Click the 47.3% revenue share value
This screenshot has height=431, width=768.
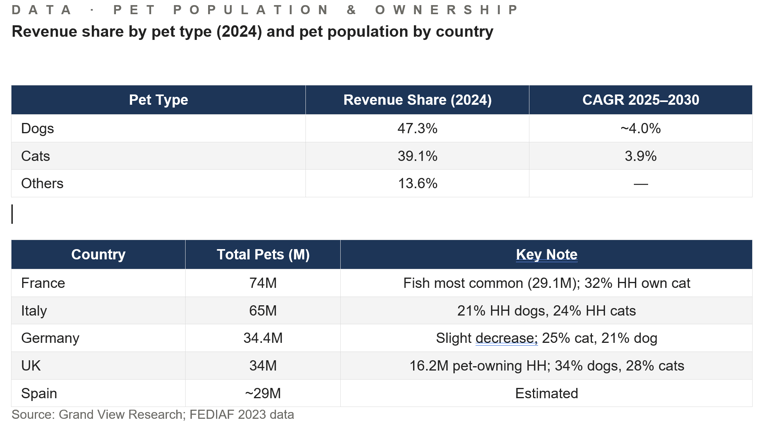[417, 128]
